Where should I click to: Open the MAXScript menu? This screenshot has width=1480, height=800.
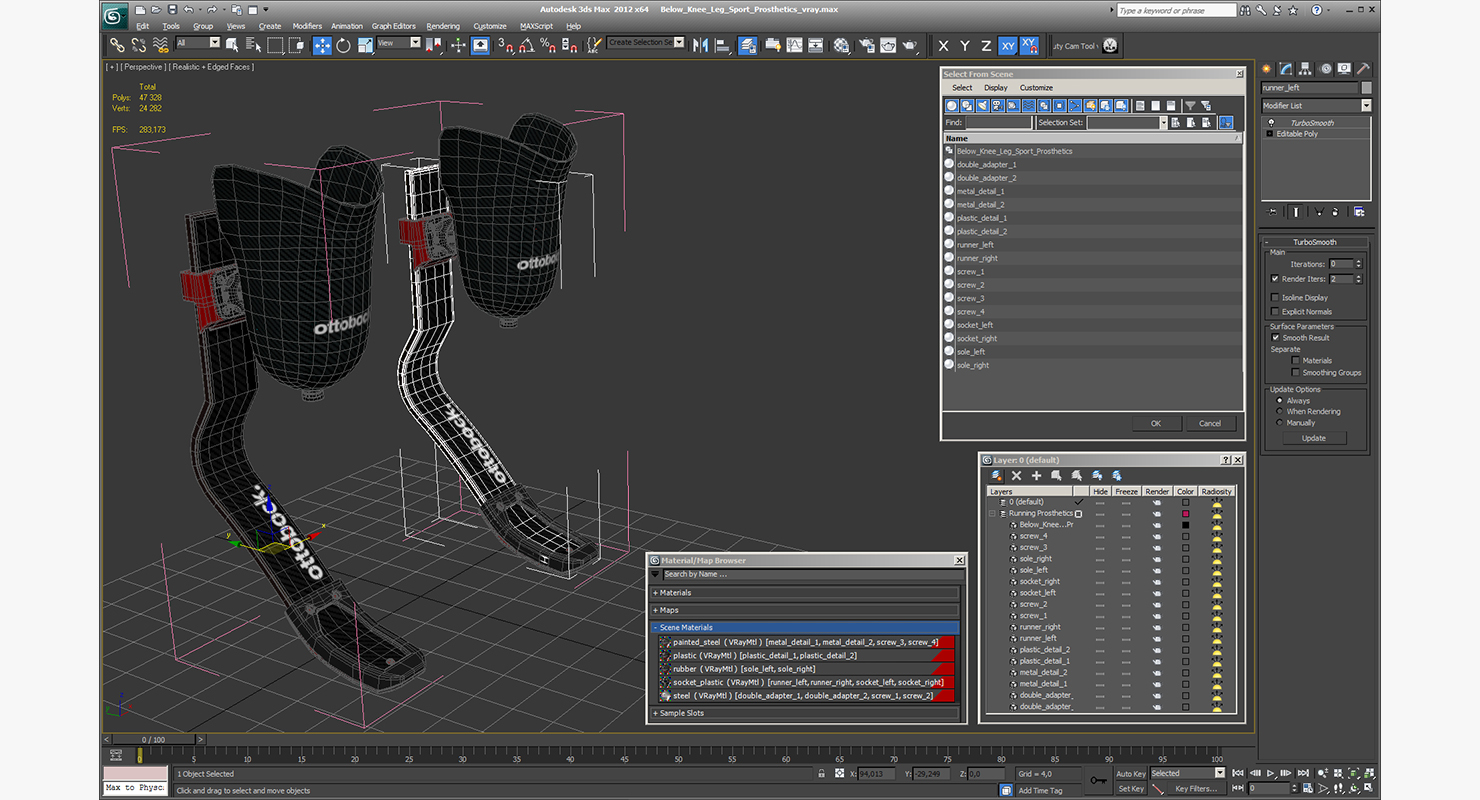pos(536,26)
